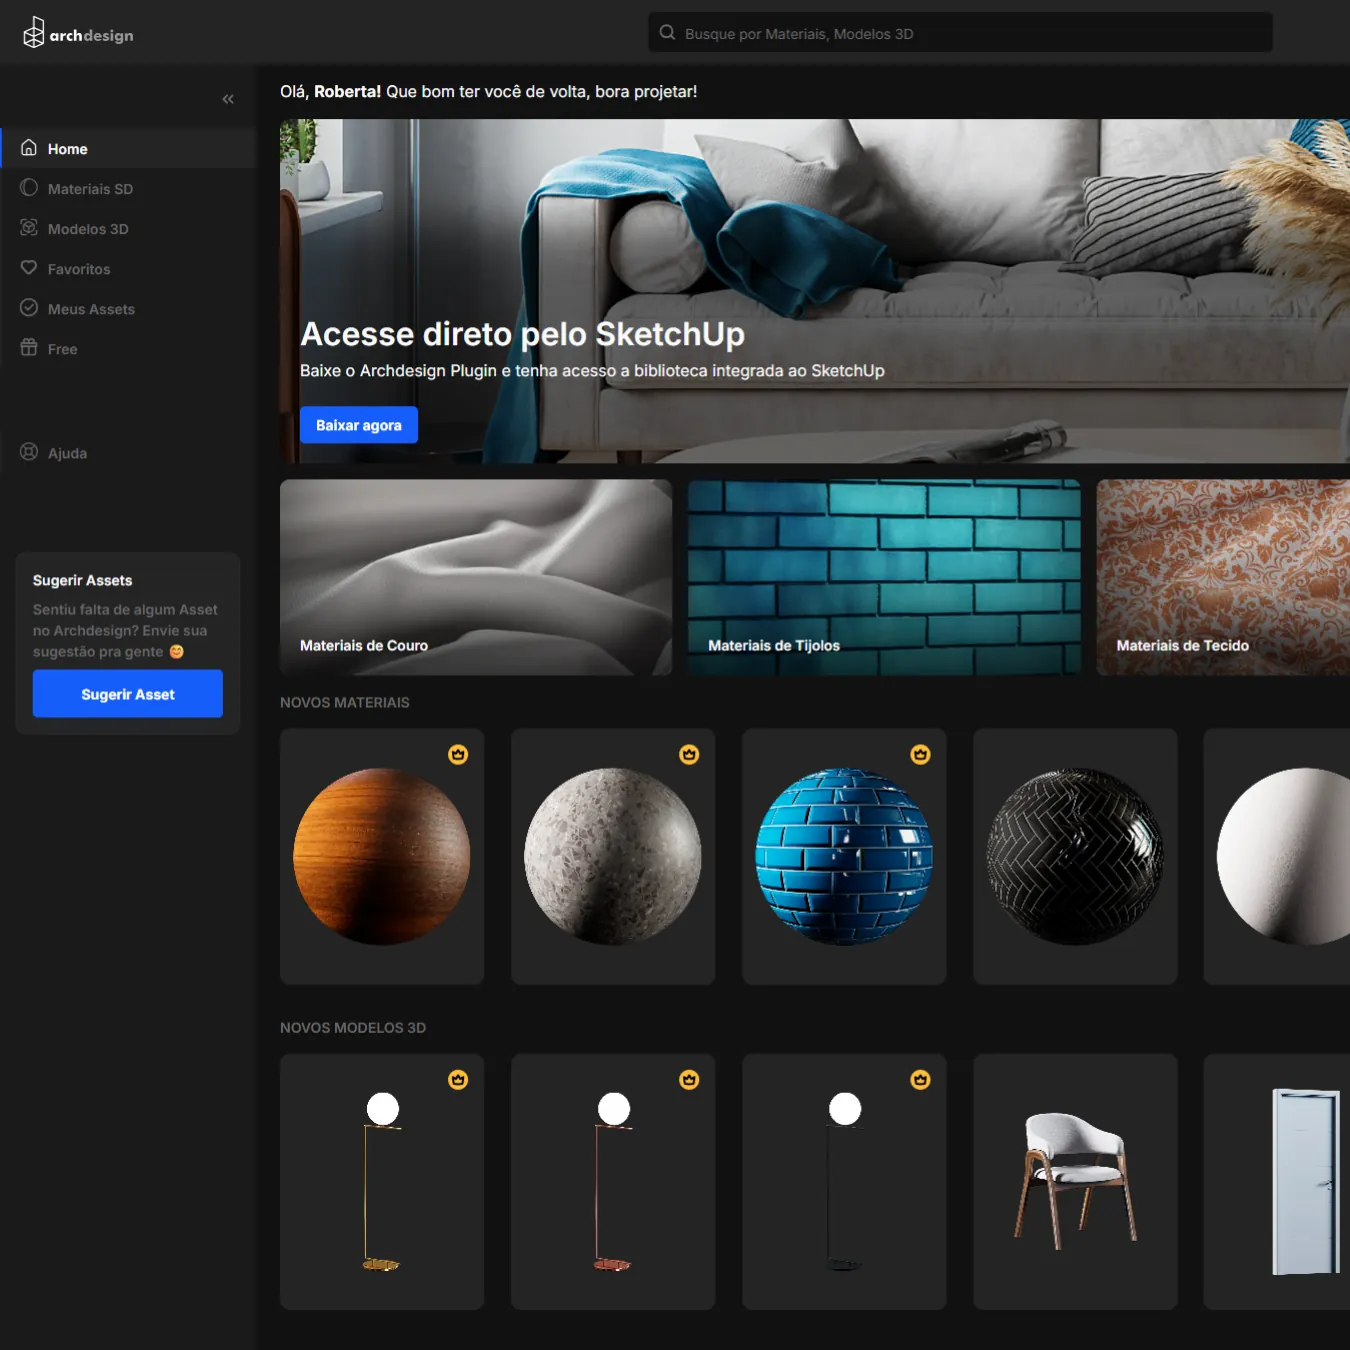Open Materiais de Couro category
Screen dimensions: 1350x1350
(x=476, y=577)
